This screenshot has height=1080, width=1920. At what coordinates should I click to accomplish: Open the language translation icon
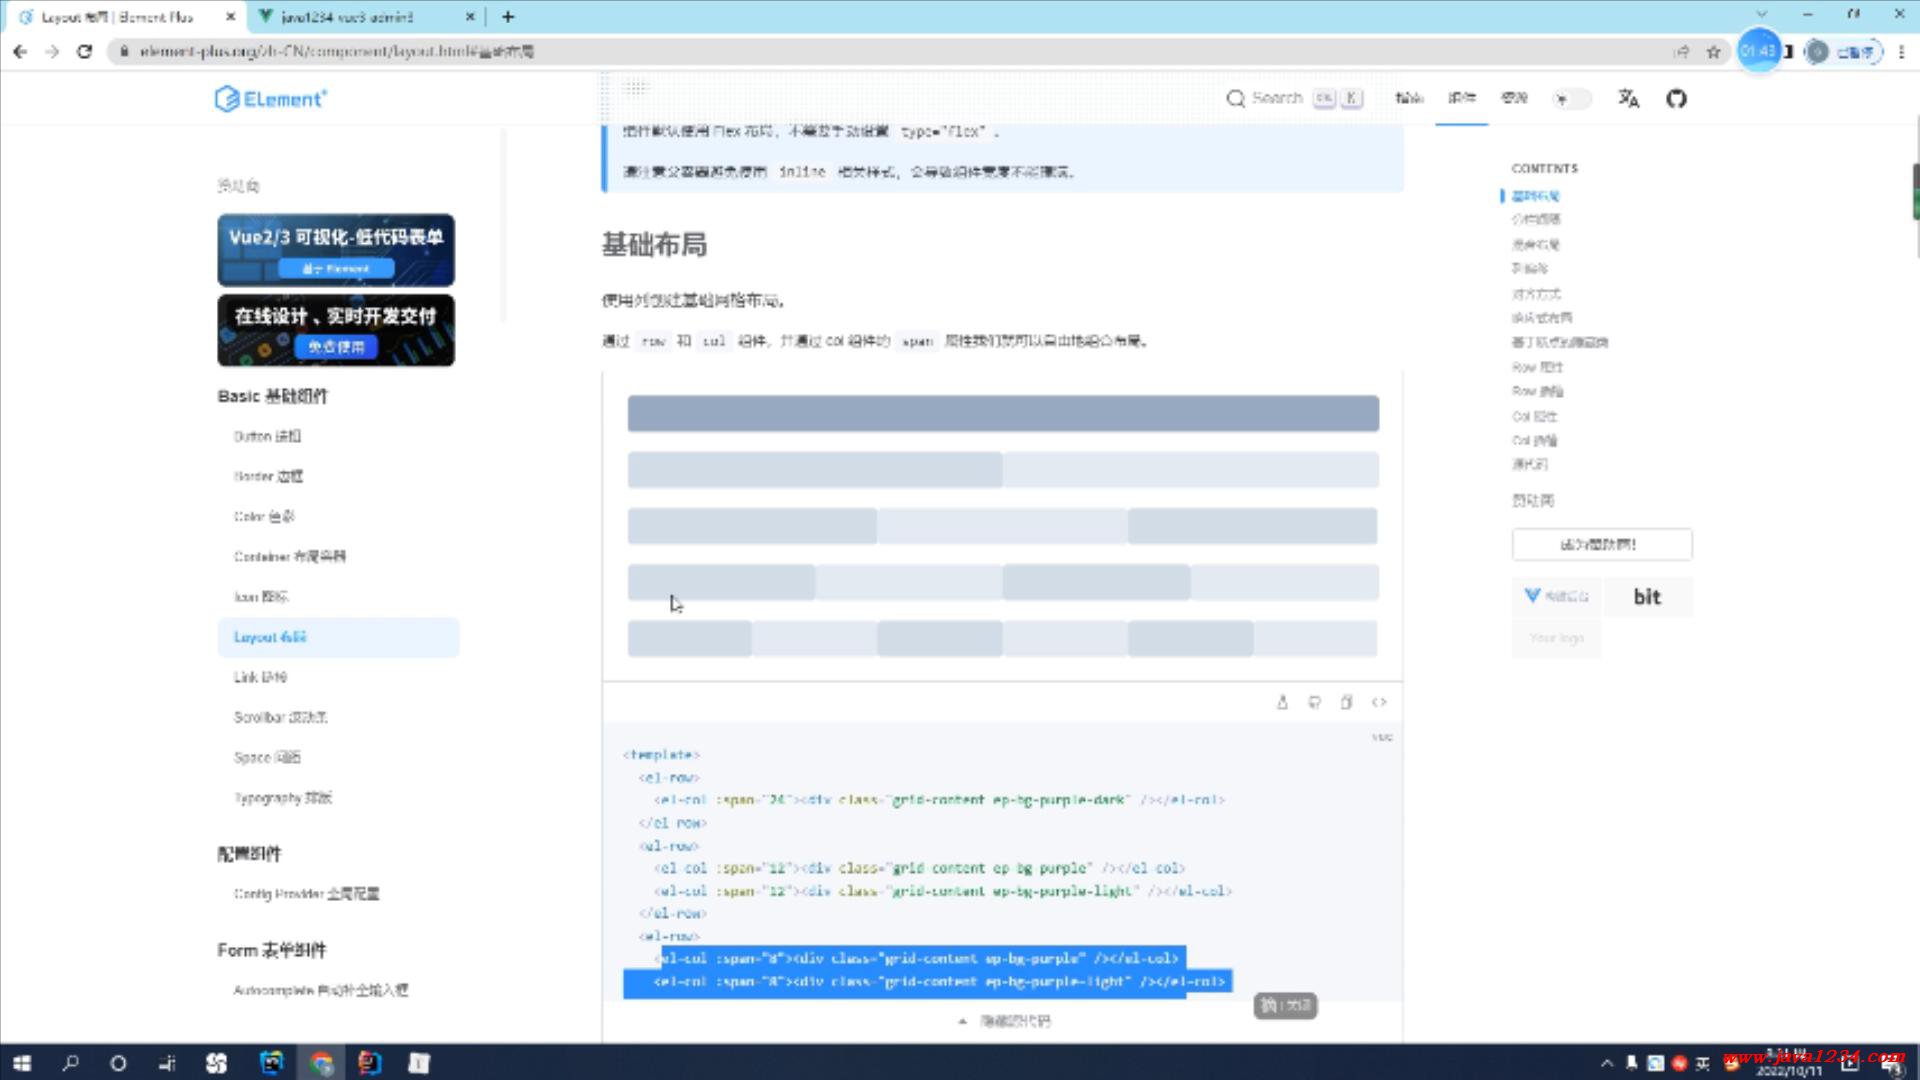click(1628, 98)
